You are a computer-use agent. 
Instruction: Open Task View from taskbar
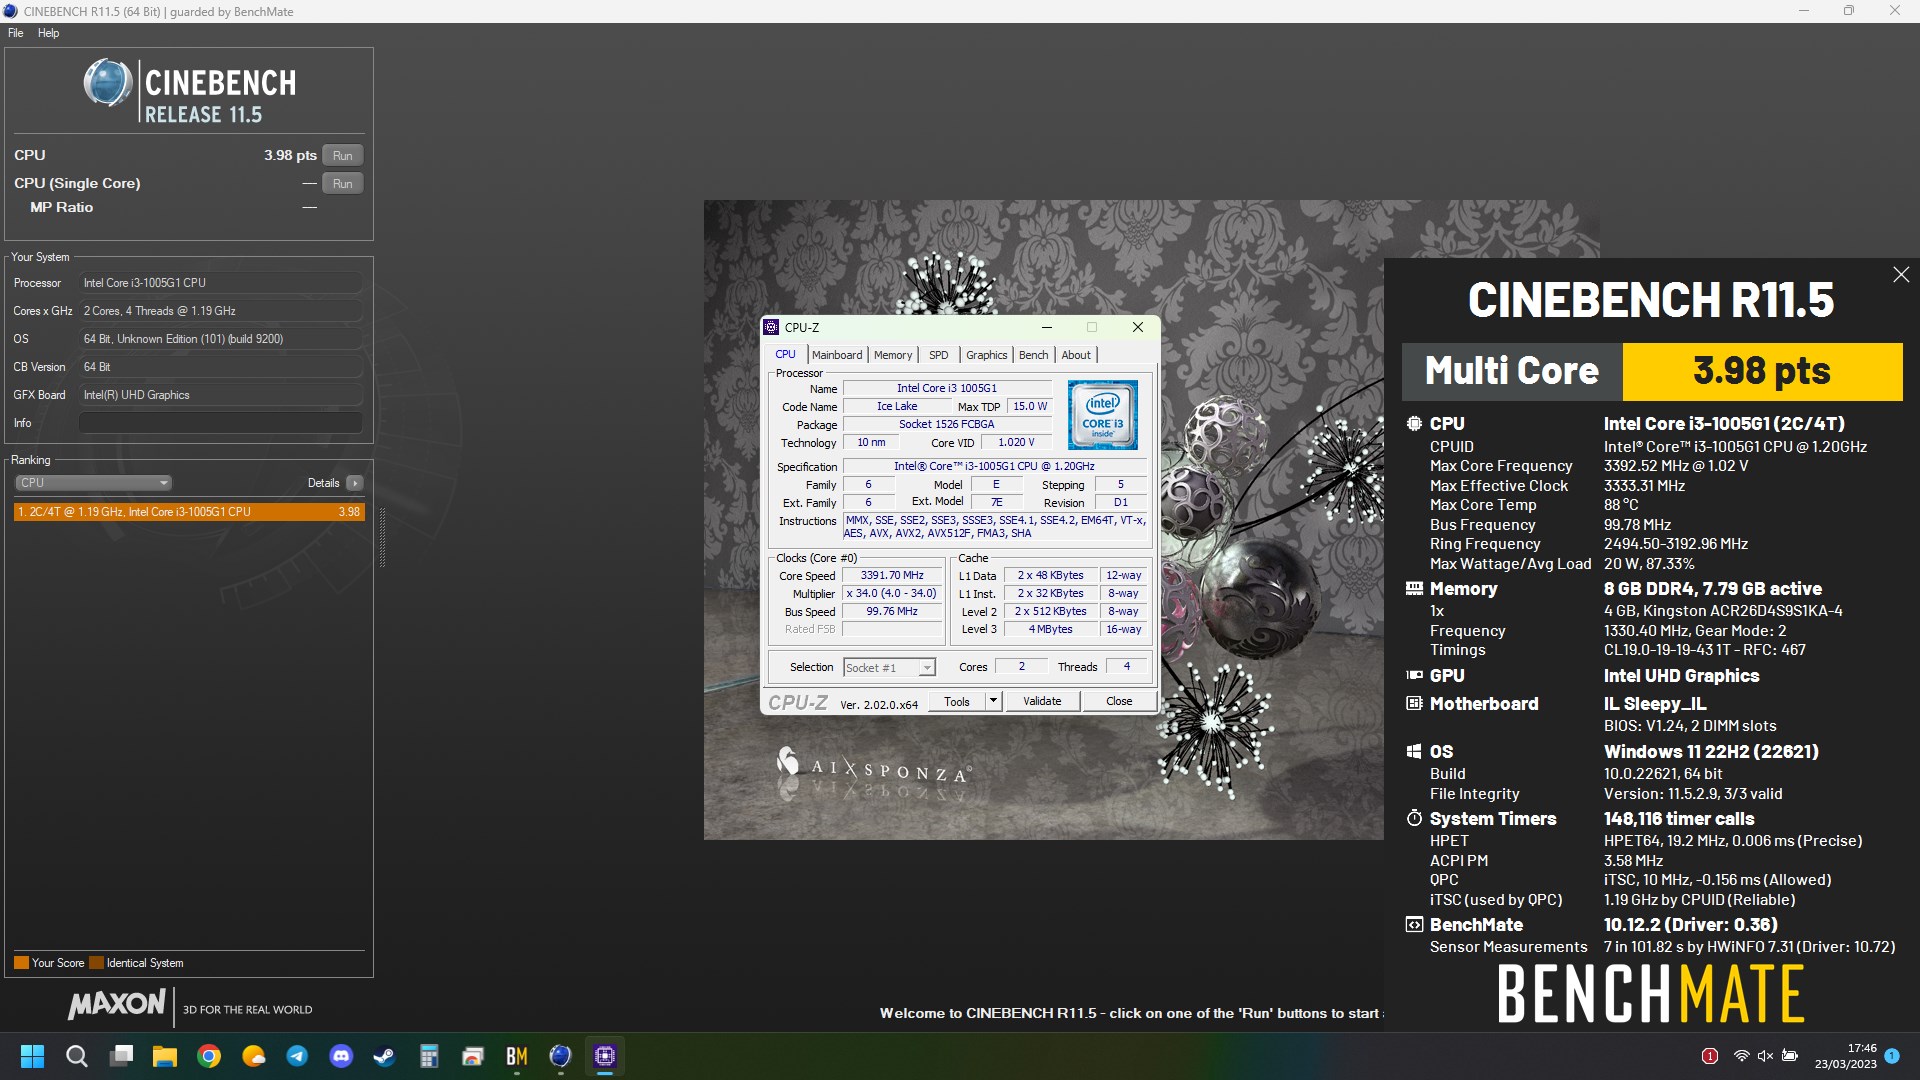(121, 1056)
